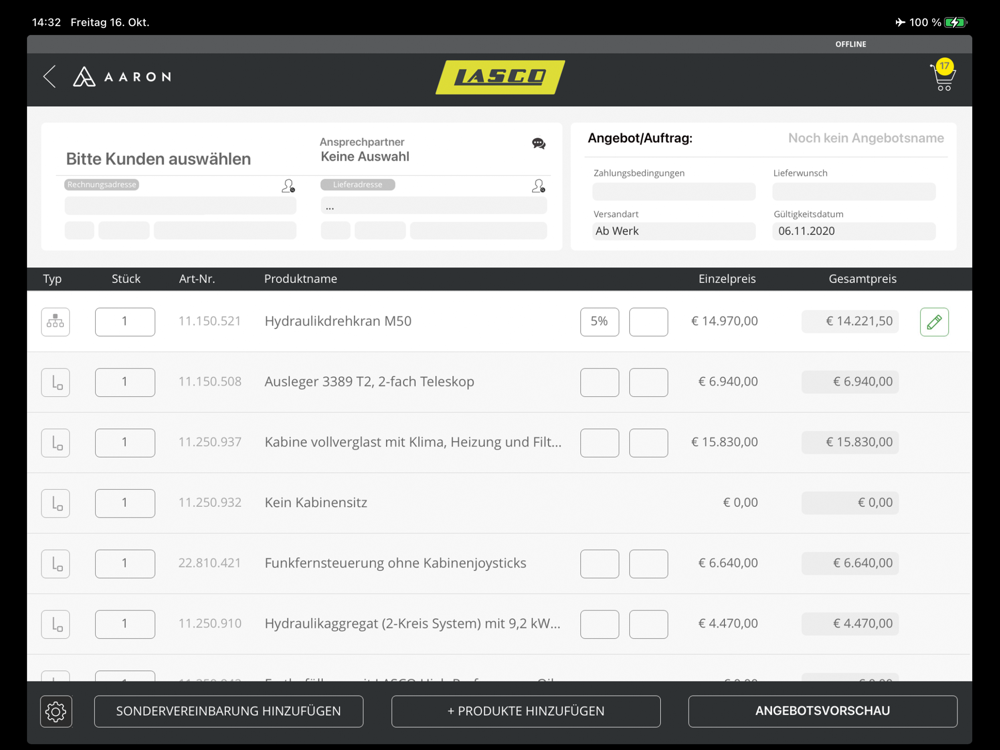
Task: Open the chat bubbles icon next to Ansprechpartner
Action: pyautogui.click(x=539, y=143)
